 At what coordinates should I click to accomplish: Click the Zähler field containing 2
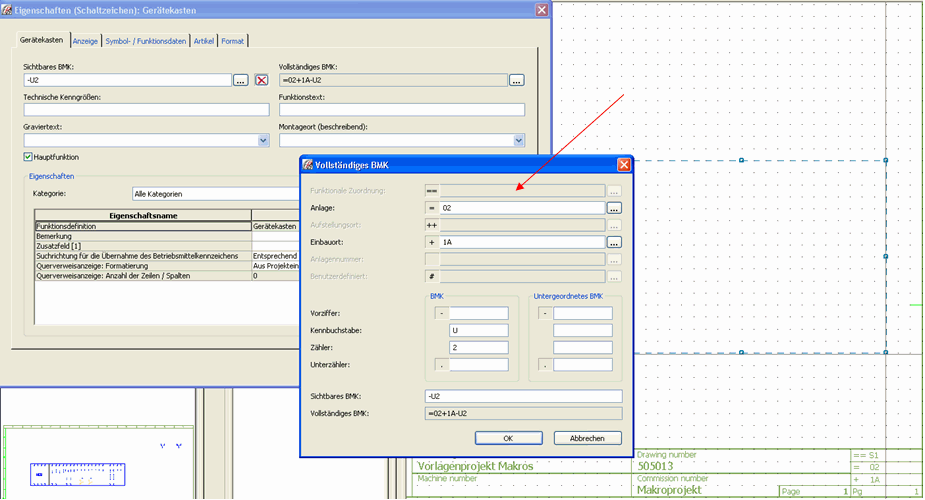click(x=478, y=348)
